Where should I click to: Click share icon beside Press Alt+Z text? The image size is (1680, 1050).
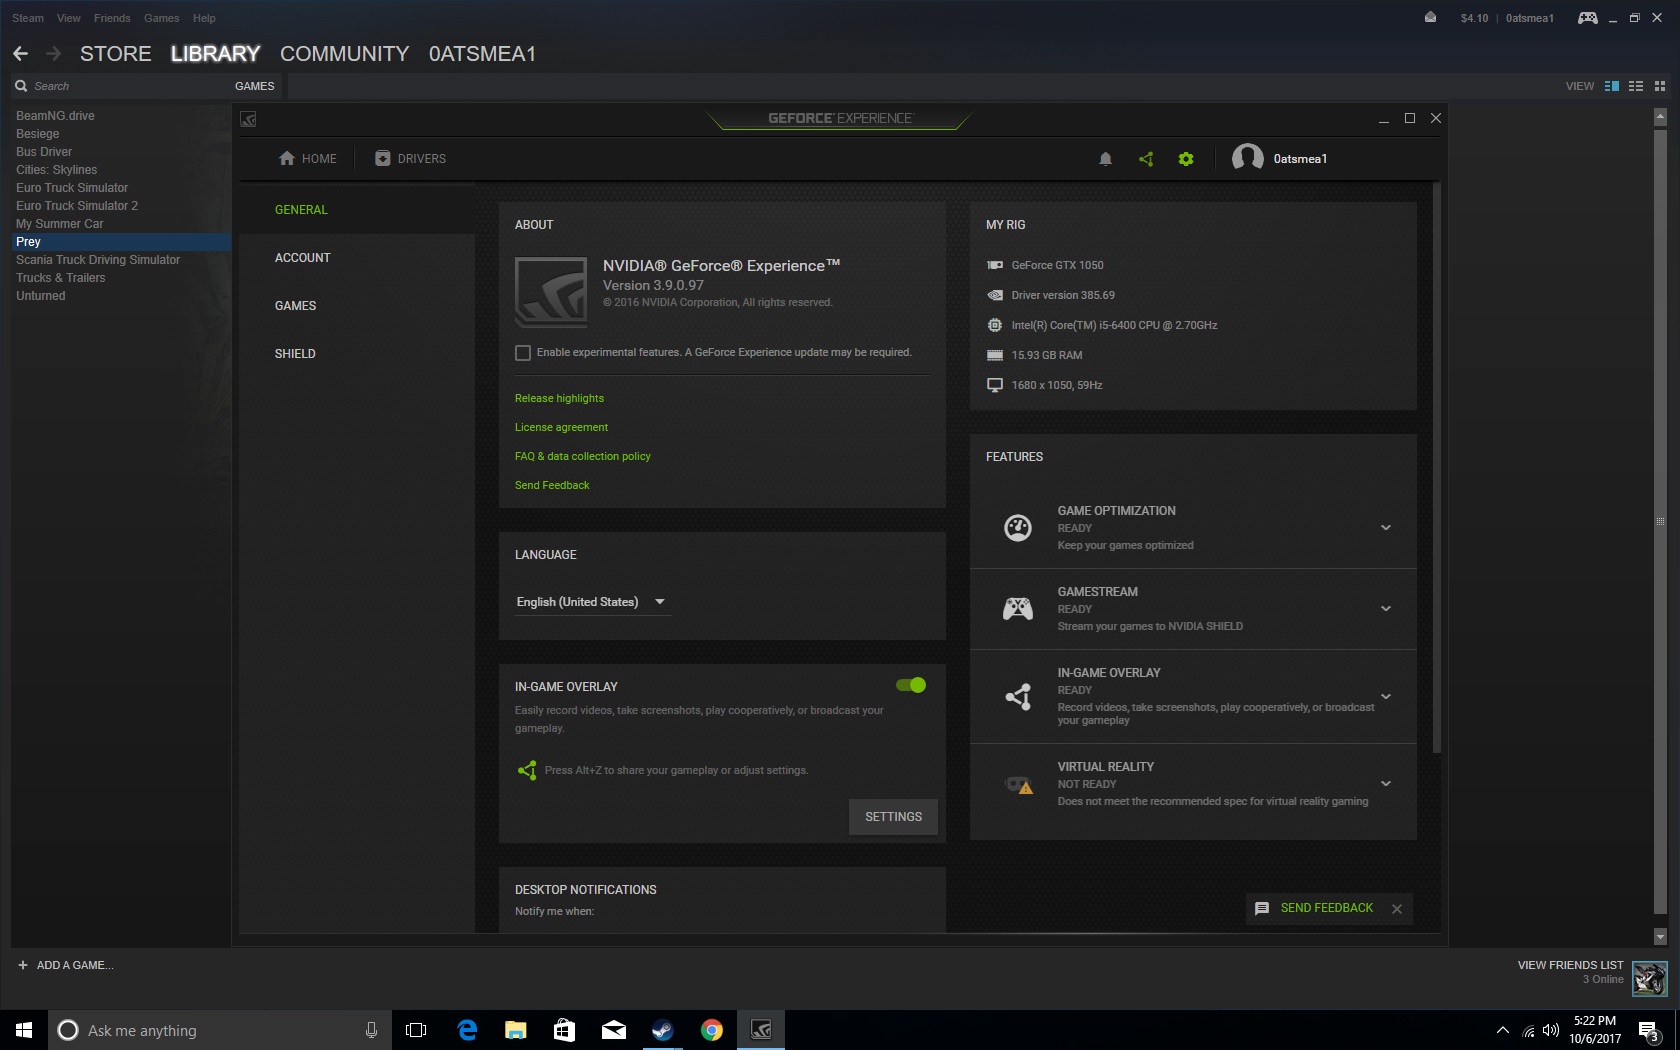coord(527,770)
